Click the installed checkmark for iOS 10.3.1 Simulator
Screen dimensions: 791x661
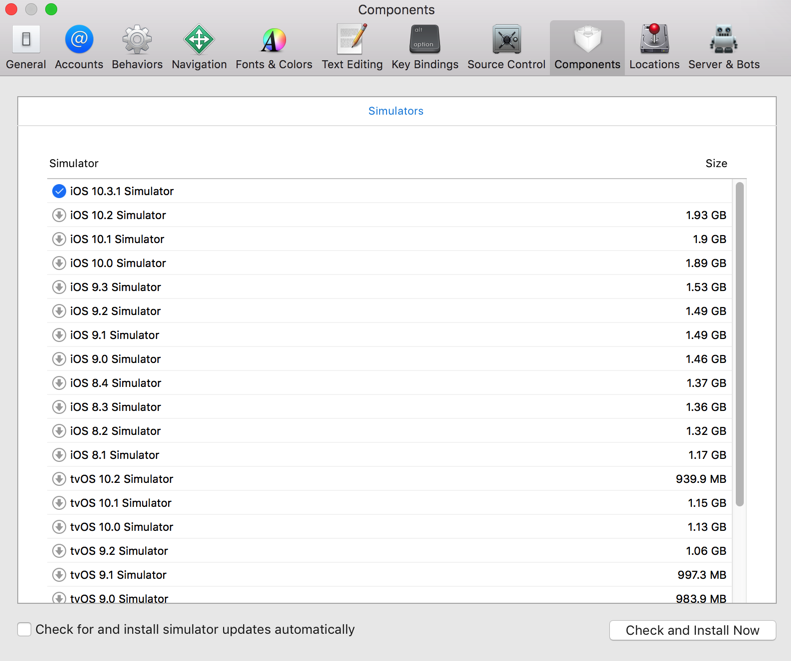59,191
